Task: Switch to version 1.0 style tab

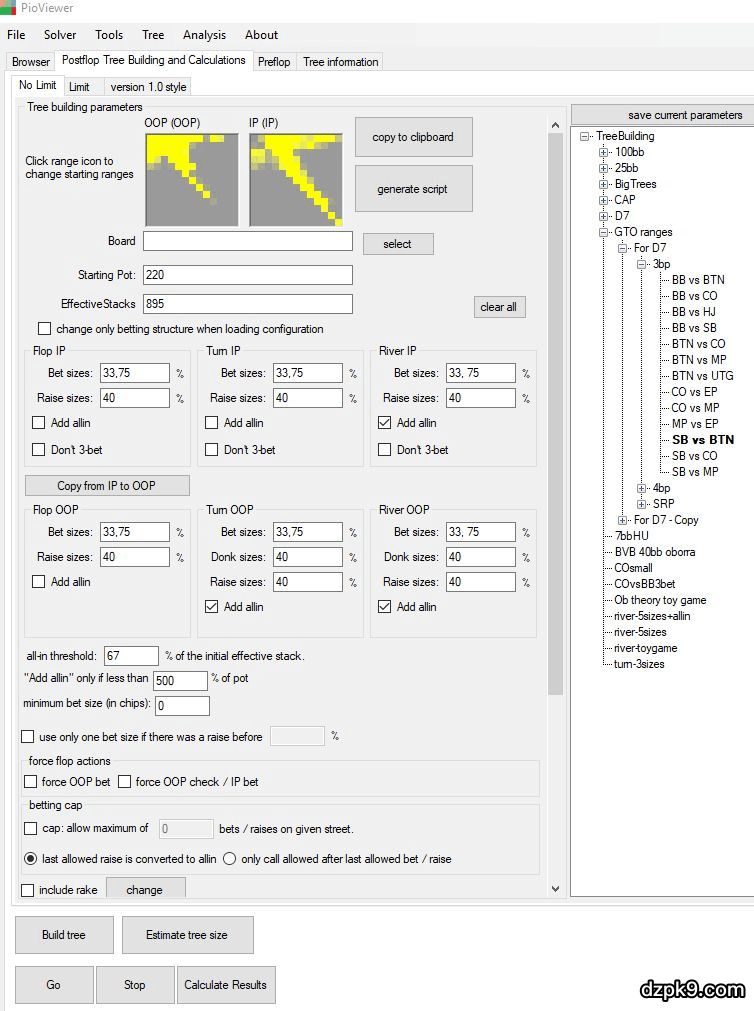Action: (x=148, y=87)
